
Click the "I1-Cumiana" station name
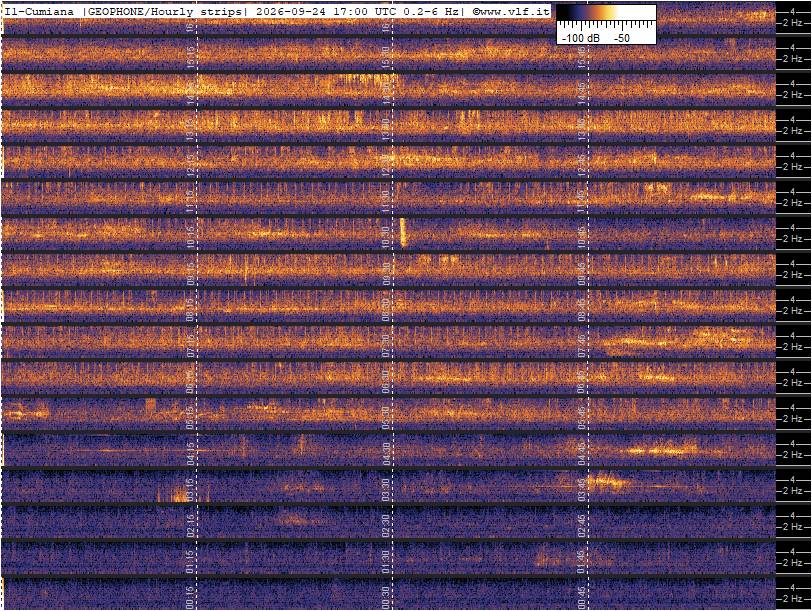click(39, 11)
